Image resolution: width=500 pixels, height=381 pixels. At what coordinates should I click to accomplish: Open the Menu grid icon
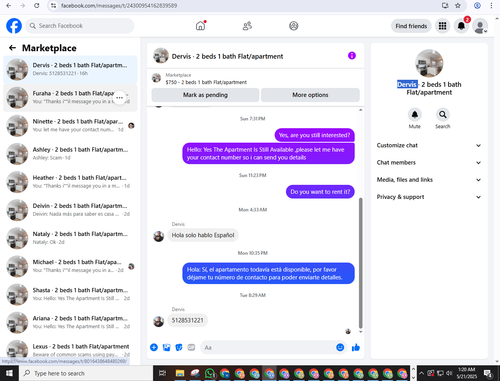click(x=442, y=26)
